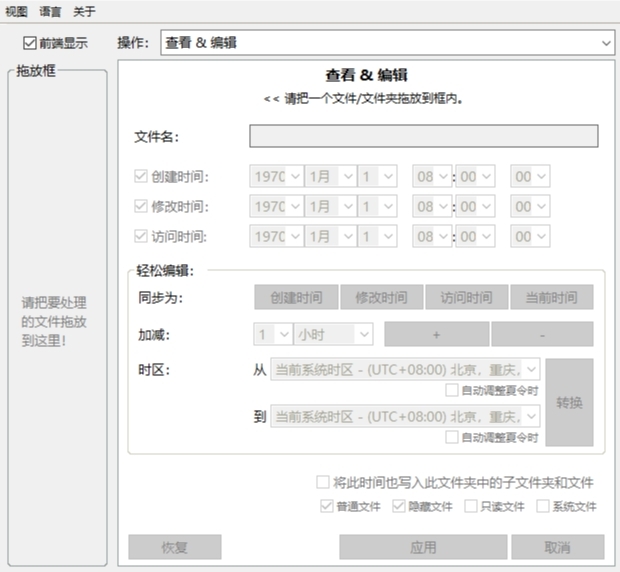Open the 修改时间 minute dropdown

tap(475, 206)
